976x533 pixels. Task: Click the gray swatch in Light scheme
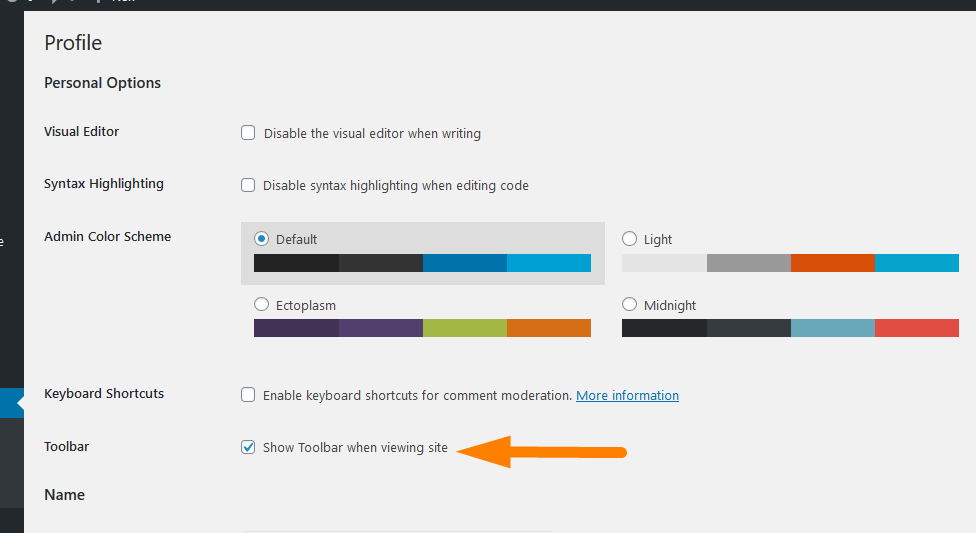[x=749, y=263]
